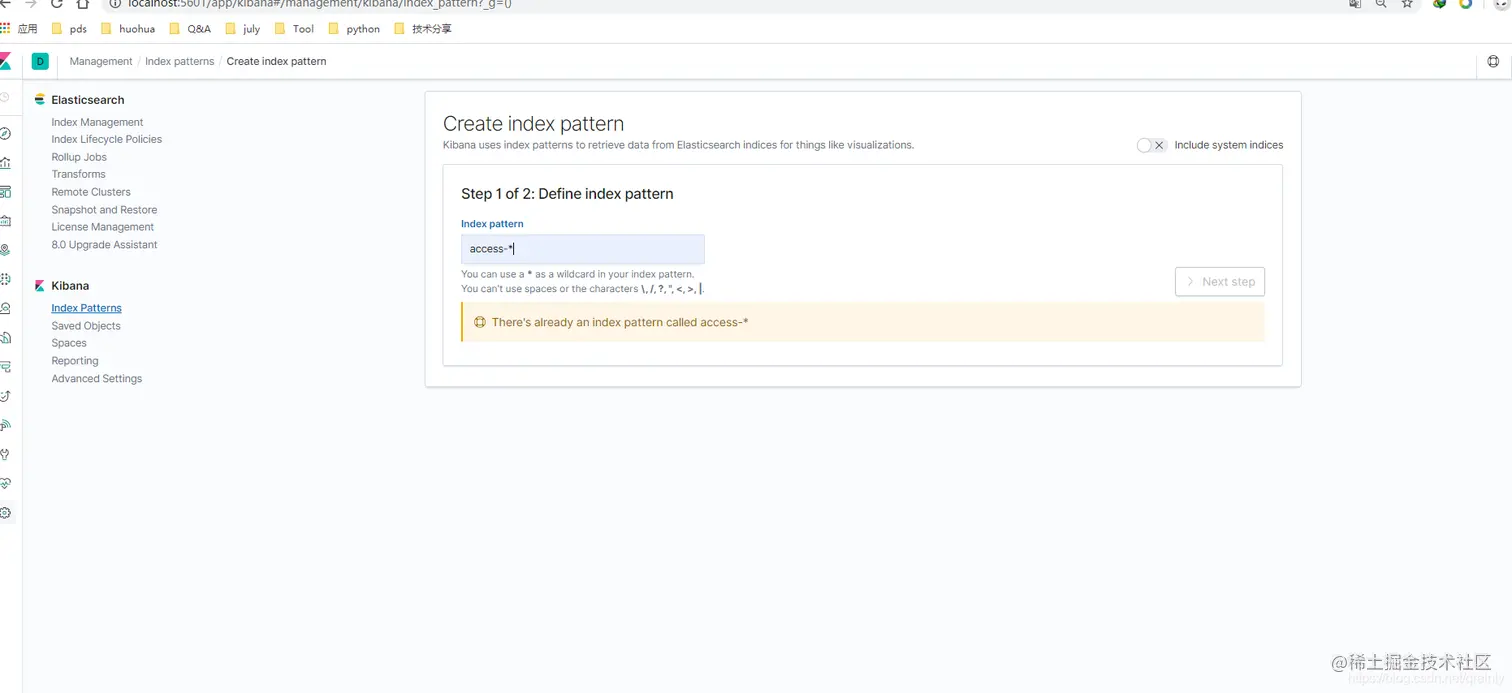Click the already-exists access-* warning message

[863, 322]
